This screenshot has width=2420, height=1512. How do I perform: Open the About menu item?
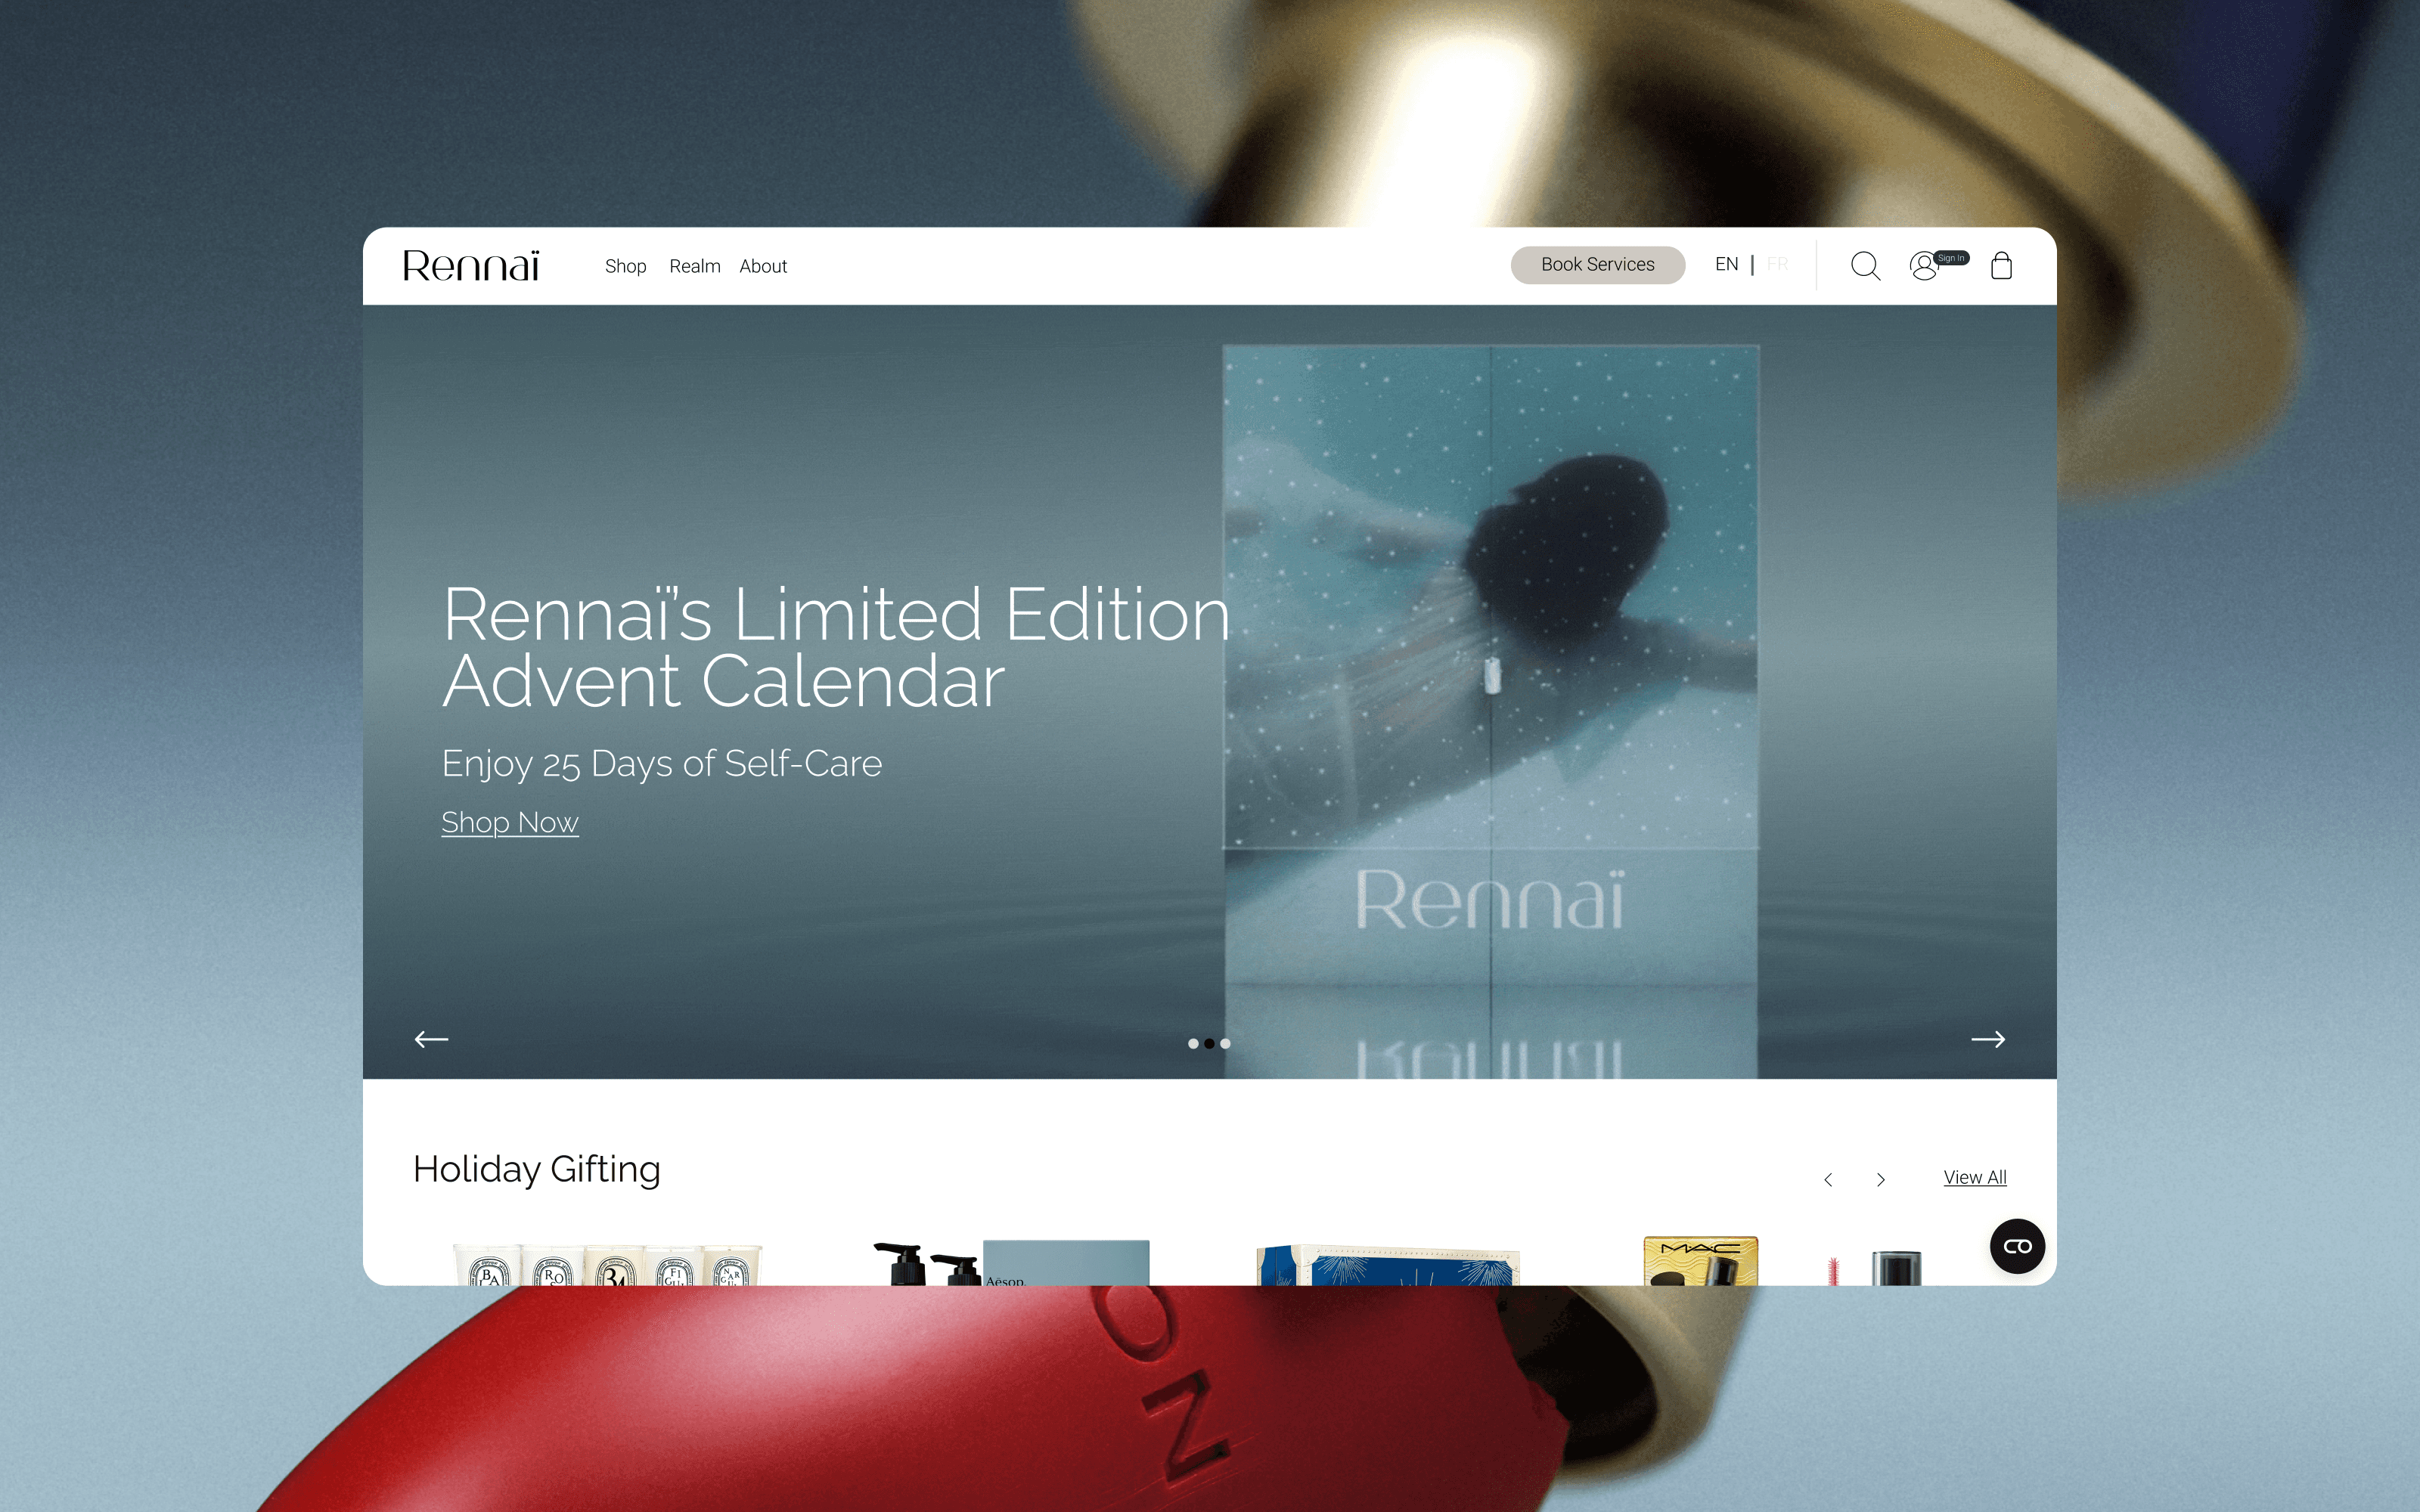coord(763,266)
